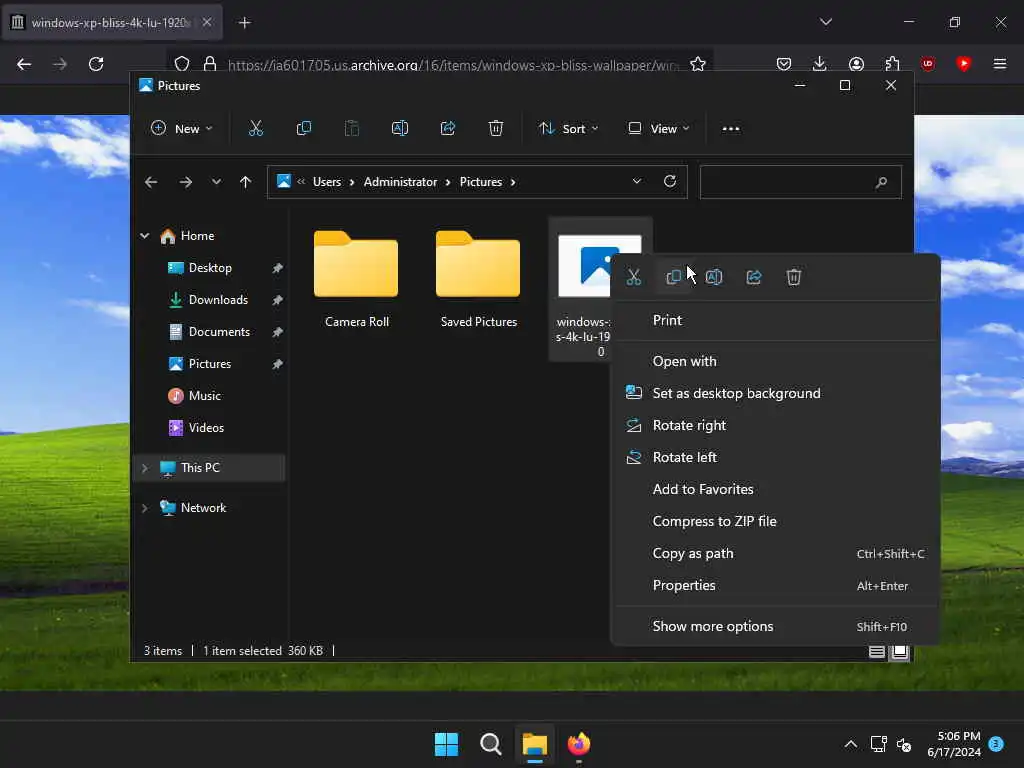The height and width of the screenshot is (768, 1024).
Task: Go up one folder level
Action: [246, 182]
